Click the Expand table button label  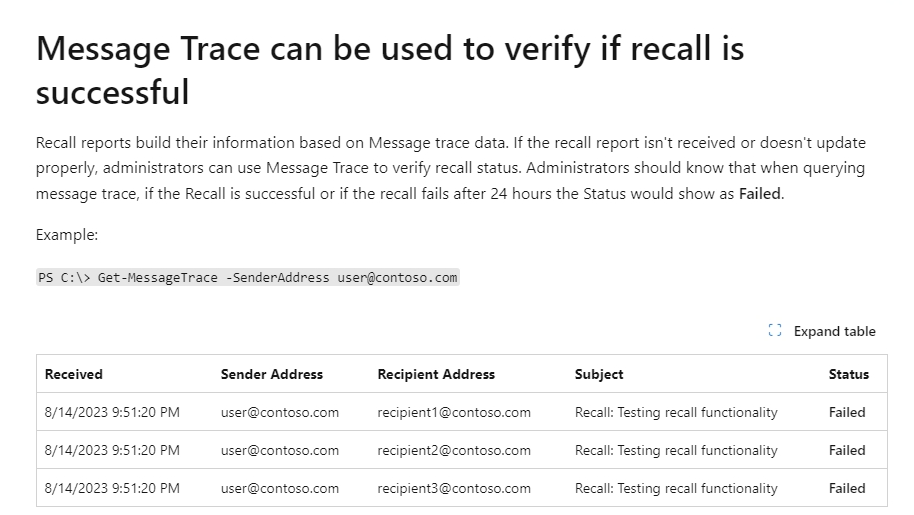[x=834, y=331]
